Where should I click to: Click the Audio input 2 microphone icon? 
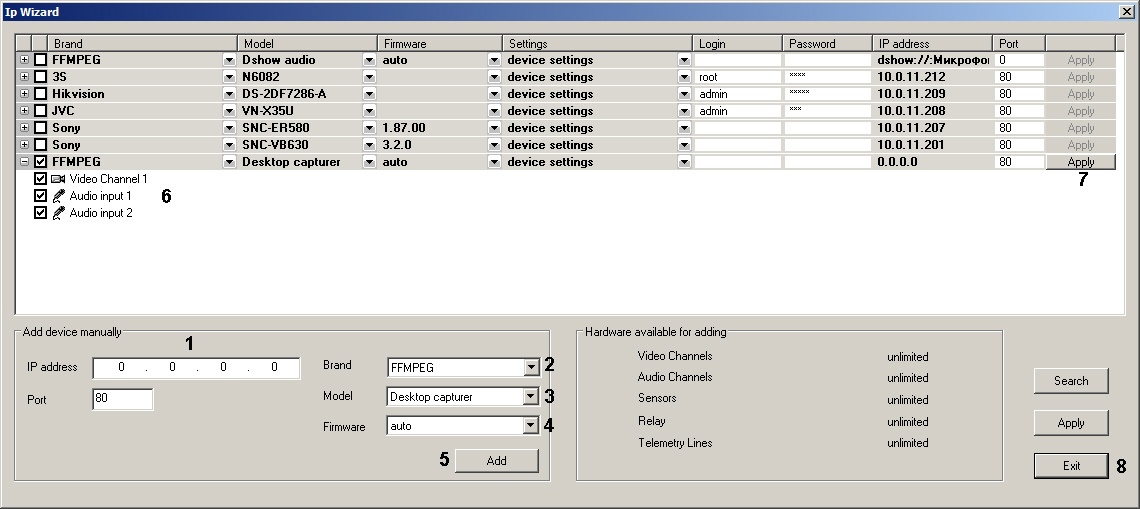click(58, 213)
